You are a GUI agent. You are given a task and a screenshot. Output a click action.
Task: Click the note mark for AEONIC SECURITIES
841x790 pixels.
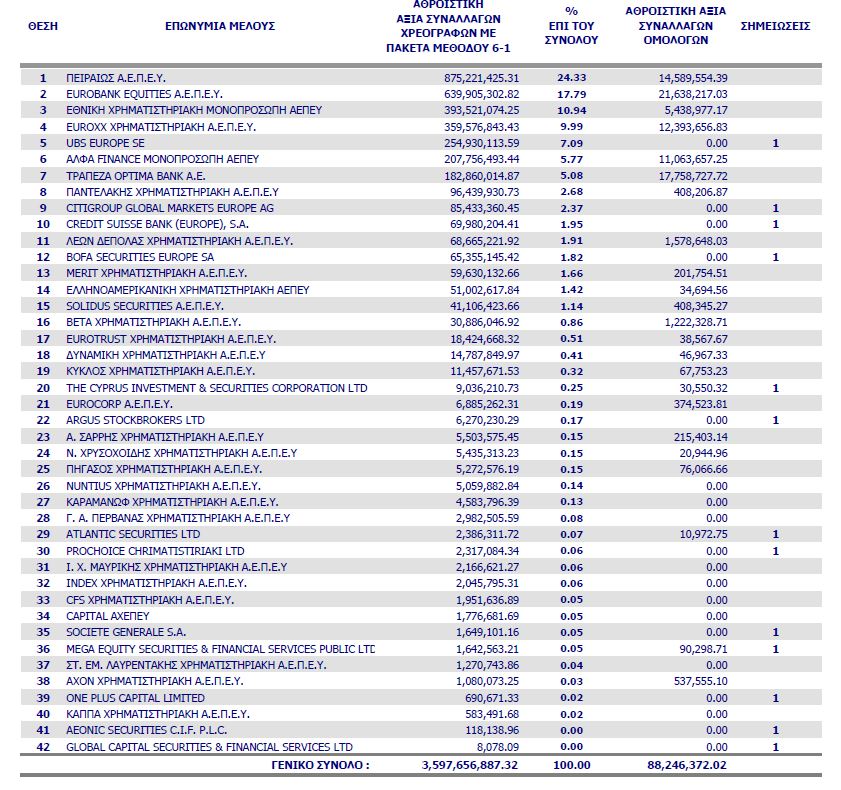pos(775,730)
